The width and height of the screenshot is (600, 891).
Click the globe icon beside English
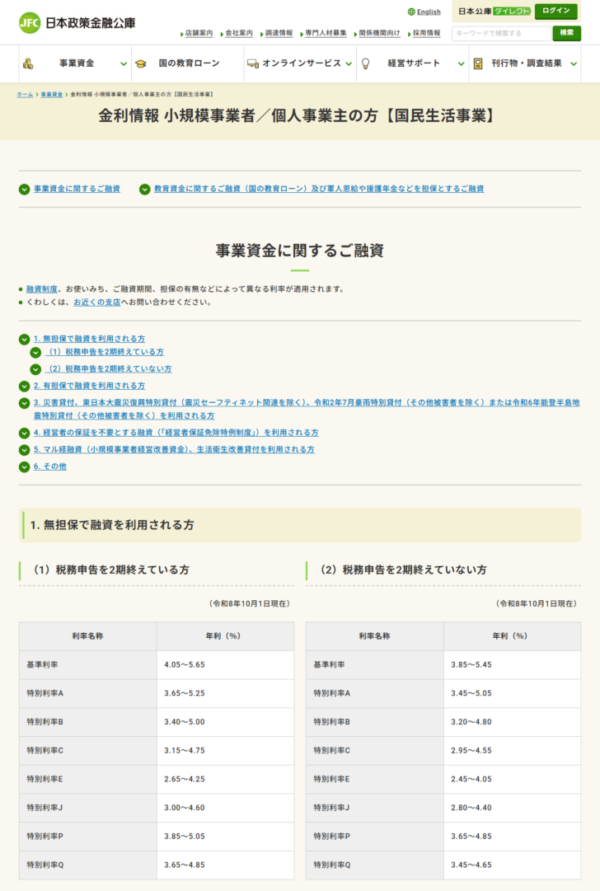(411, 12)
